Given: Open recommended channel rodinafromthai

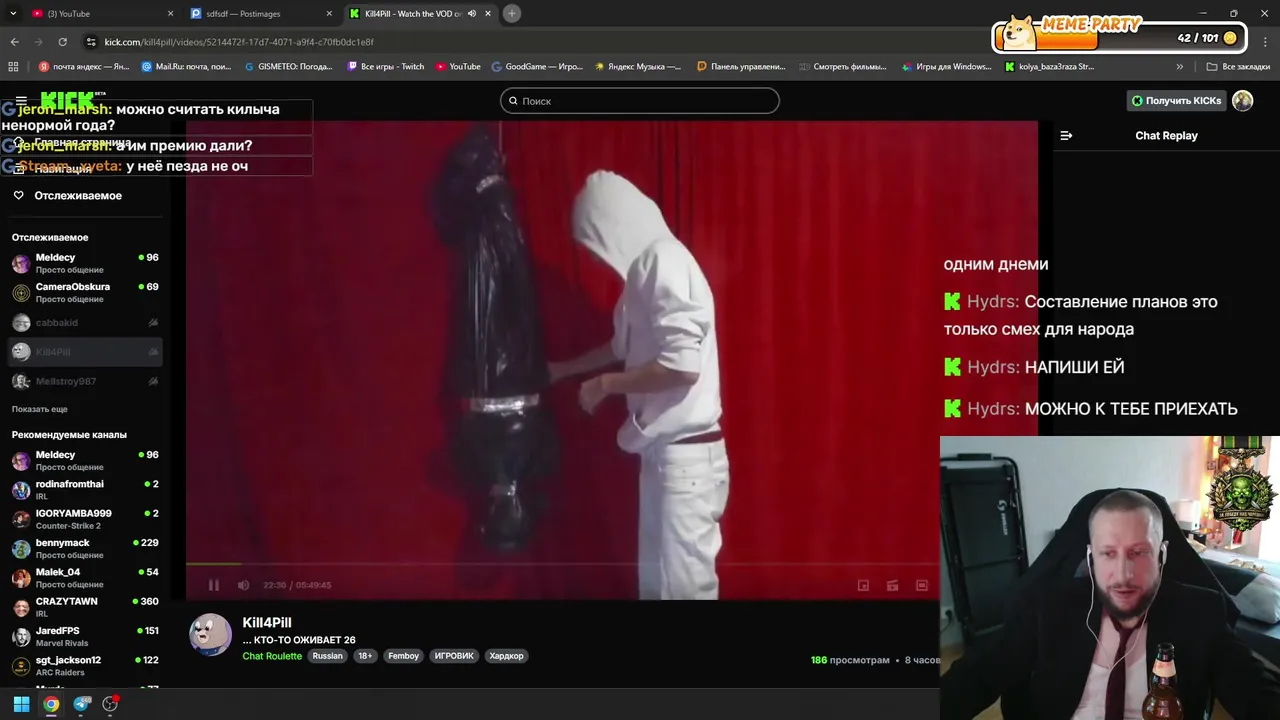Looking at the screenshot, I should (85, 490).
